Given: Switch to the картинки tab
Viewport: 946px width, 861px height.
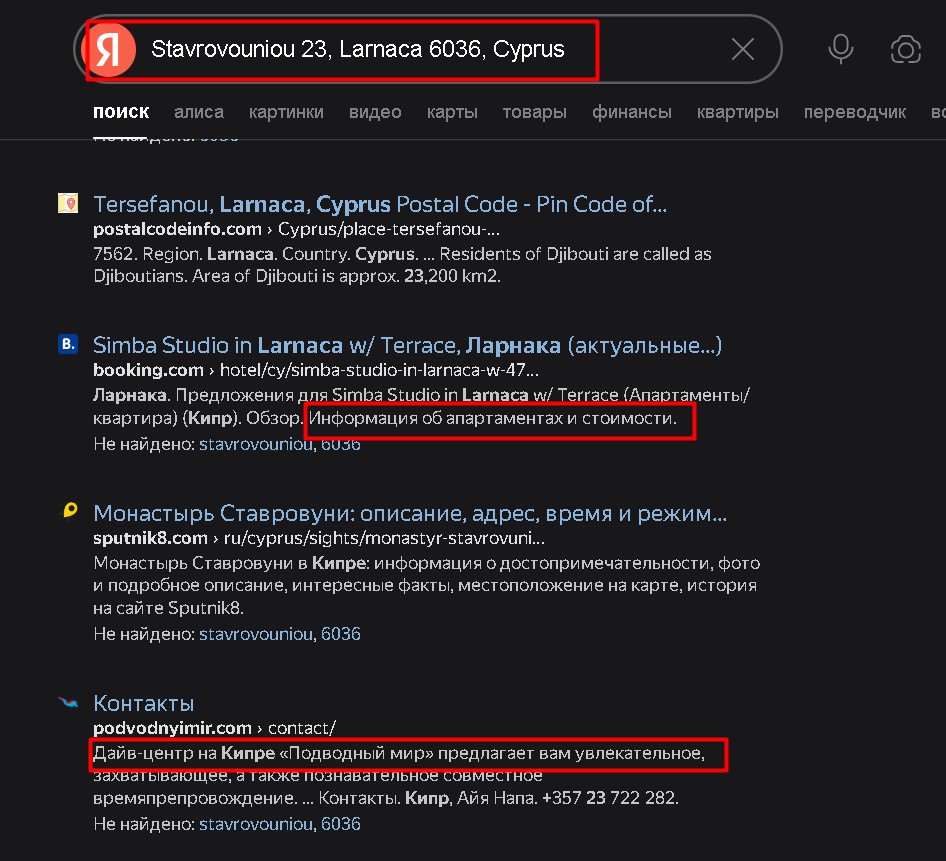Looking at the screenshot, I should [x=286, y=112].
